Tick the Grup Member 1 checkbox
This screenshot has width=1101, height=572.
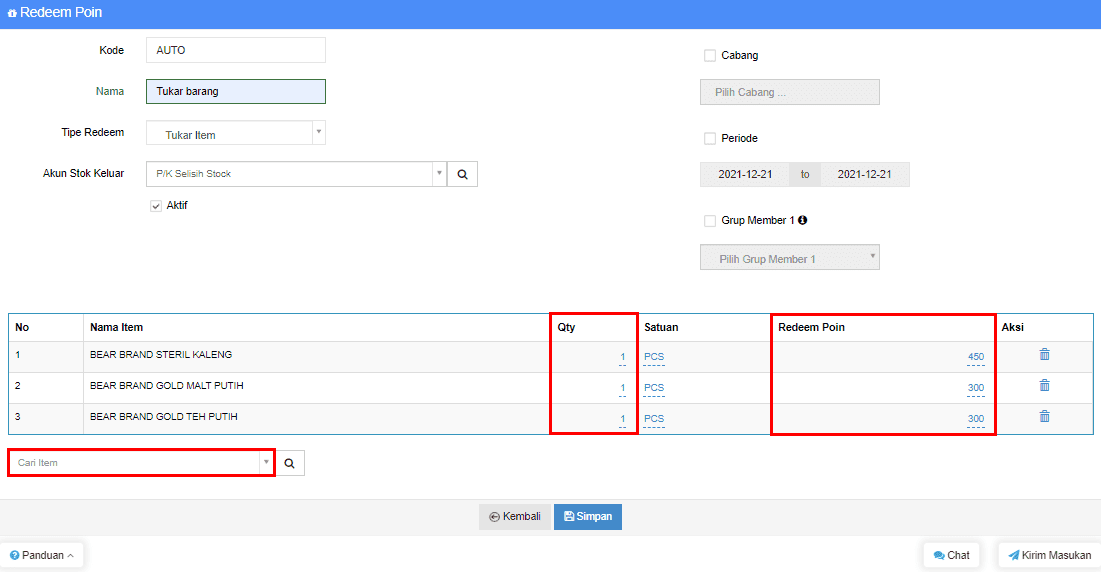(710, 220)
